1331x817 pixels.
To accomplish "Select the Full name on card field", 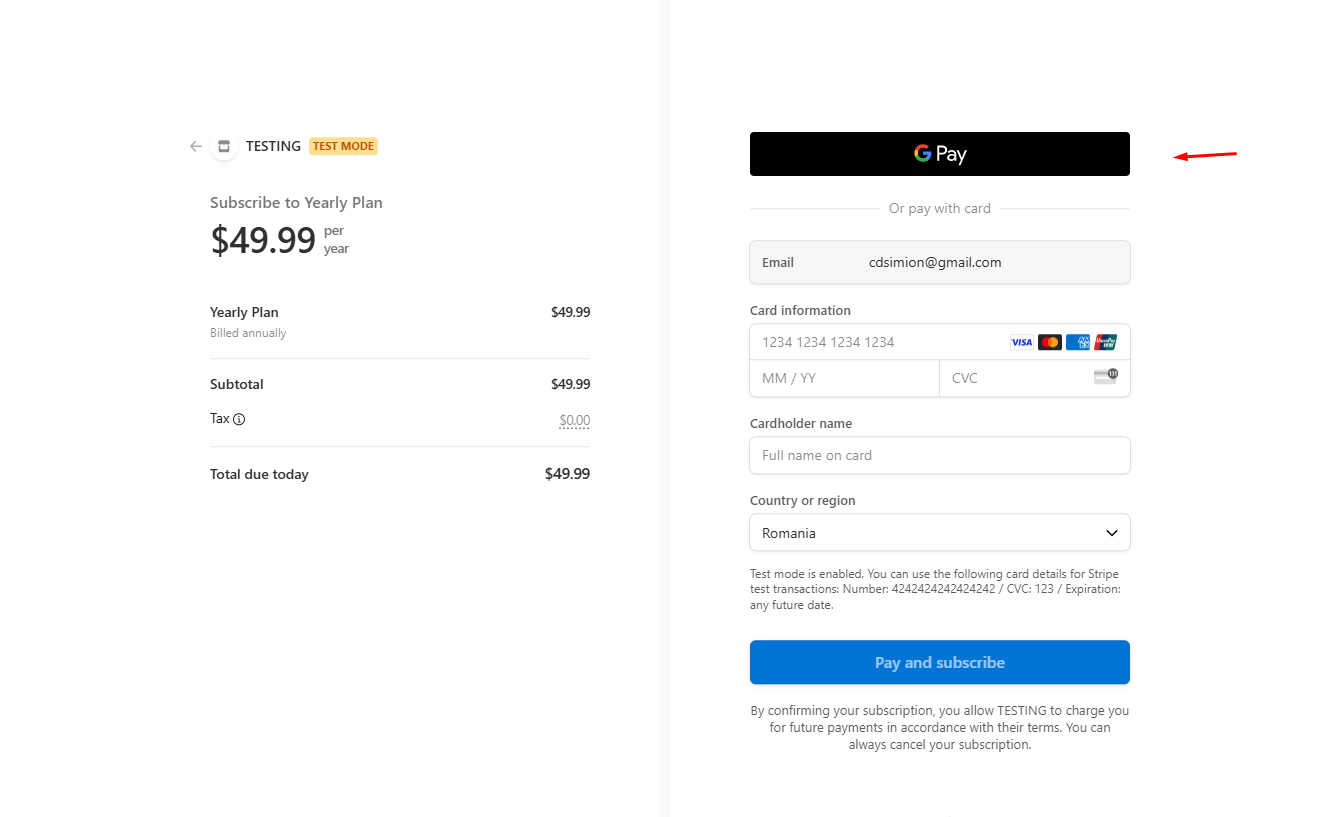I will pyautogui.click(x=940, y=455).
